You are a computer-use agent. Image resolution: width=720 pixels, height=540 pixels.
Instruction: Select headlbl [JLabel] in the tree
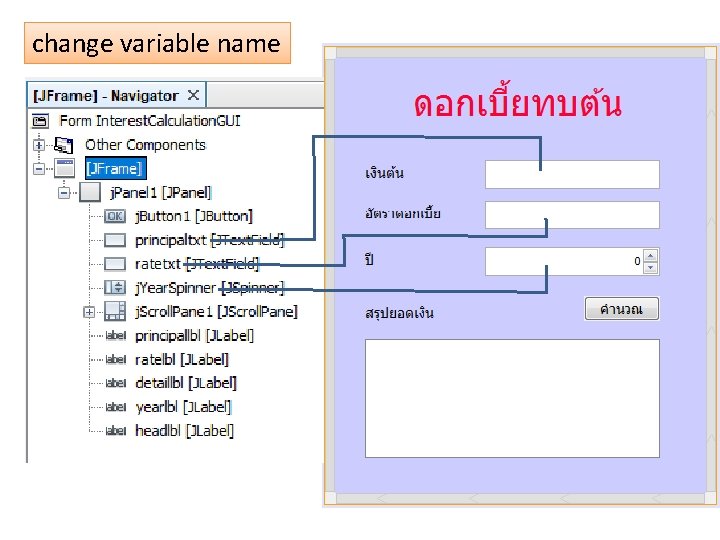185,431
